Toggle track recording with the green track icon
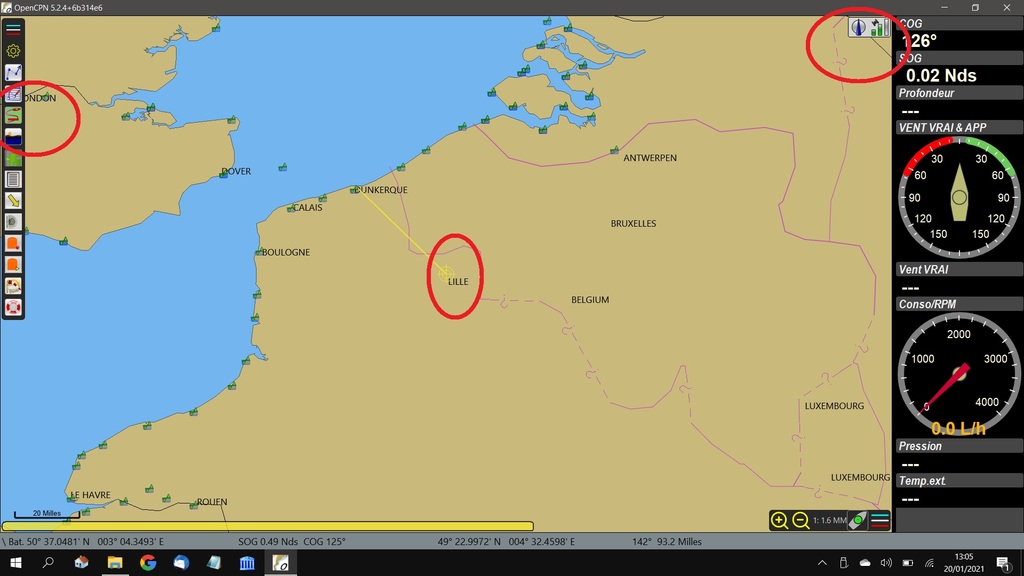This screenshot has height=576, width=1024. click(13, 116)
